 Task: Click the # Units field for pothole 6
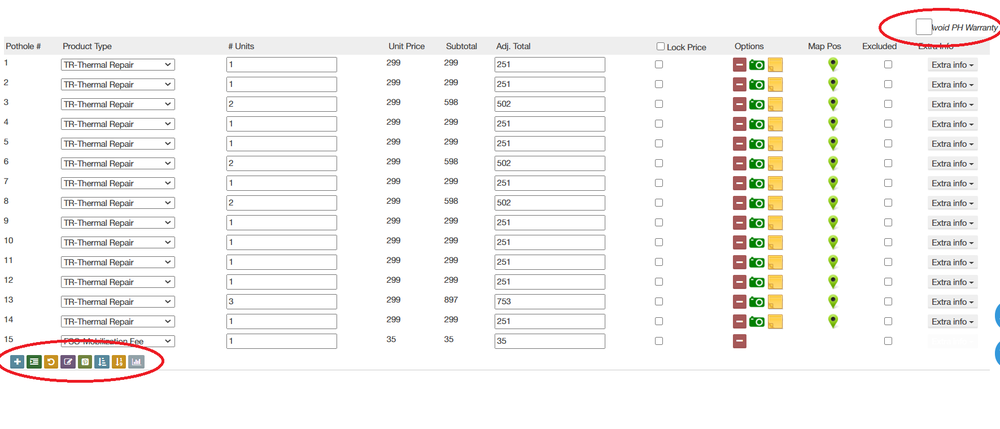point(281,163)
